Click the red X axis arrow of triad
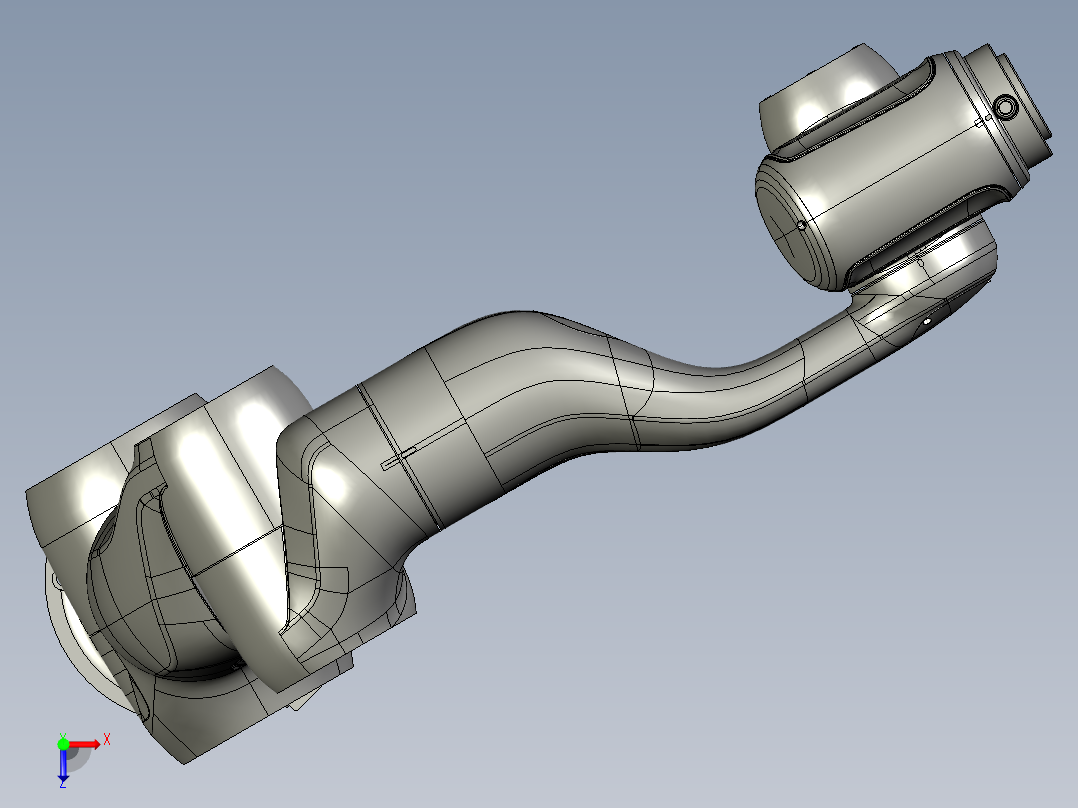Viewport: 1078px width, 808px height. pyautogui.click(x=85, y=744)
